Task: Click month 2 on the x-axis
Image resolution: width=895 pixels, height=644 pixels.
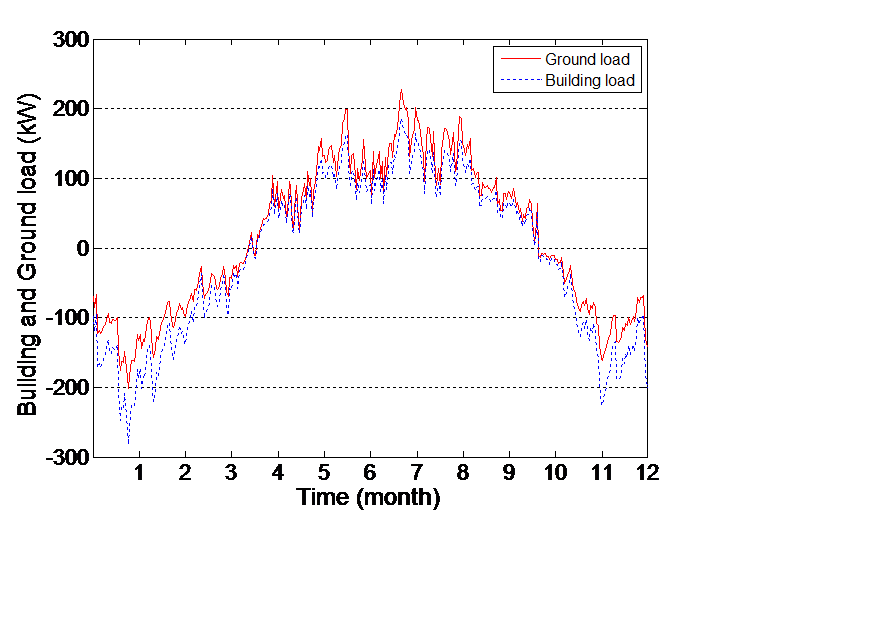Action: point(185,473)
